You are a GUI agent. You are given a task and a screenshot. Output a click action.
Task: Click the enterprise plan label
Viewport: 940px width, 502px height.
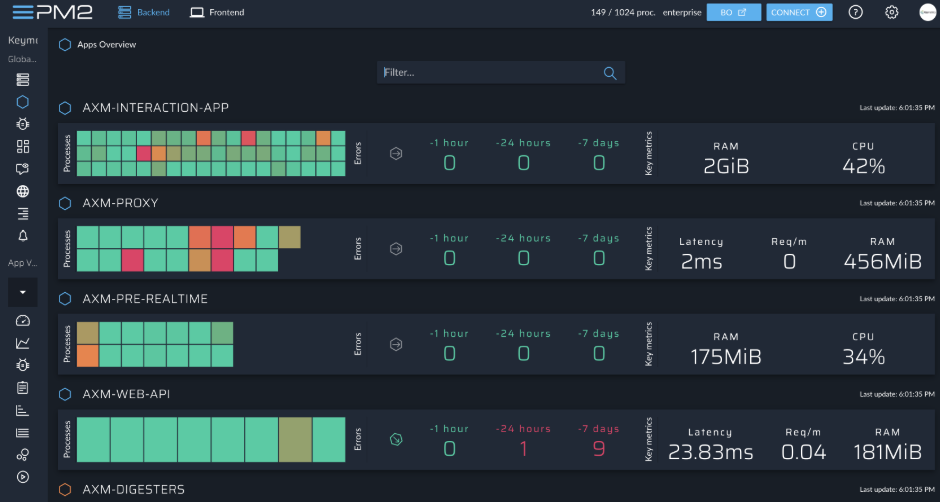tap(682, 12)
